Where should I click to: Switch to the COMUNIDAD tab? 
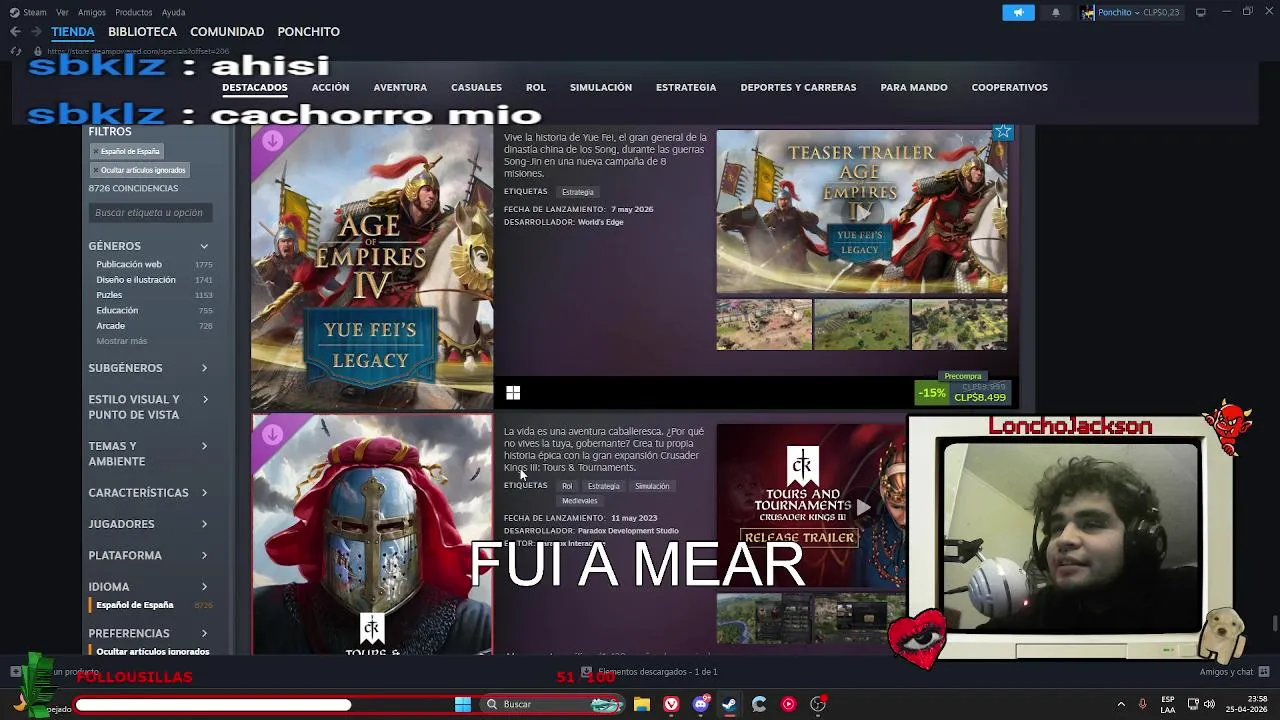pos(227,32)
